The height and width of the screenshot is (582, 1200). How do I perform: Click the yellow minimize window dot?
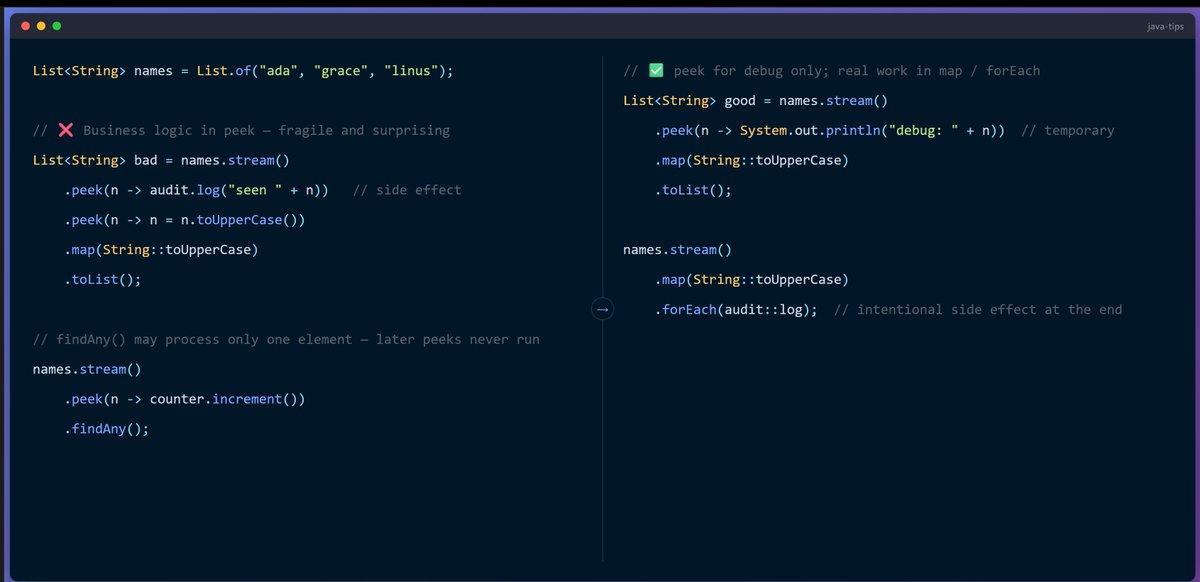point(41,25)
